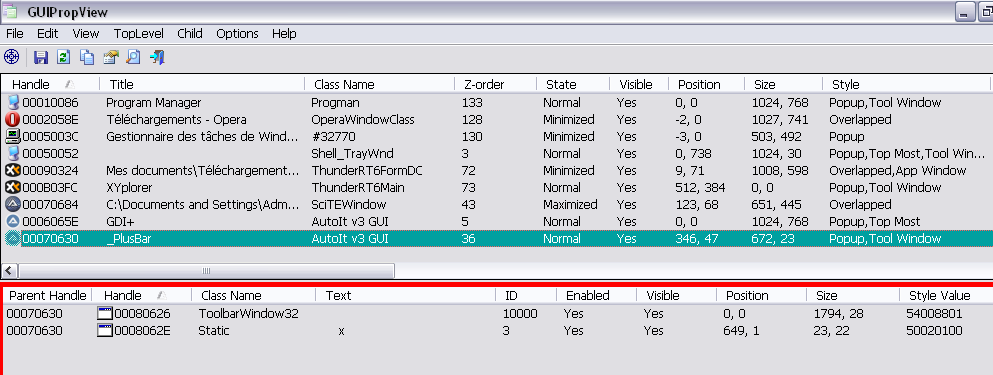This screenshot has height=375, width=993.
Task: Select the XYplorer title cell
Action: 129,188
